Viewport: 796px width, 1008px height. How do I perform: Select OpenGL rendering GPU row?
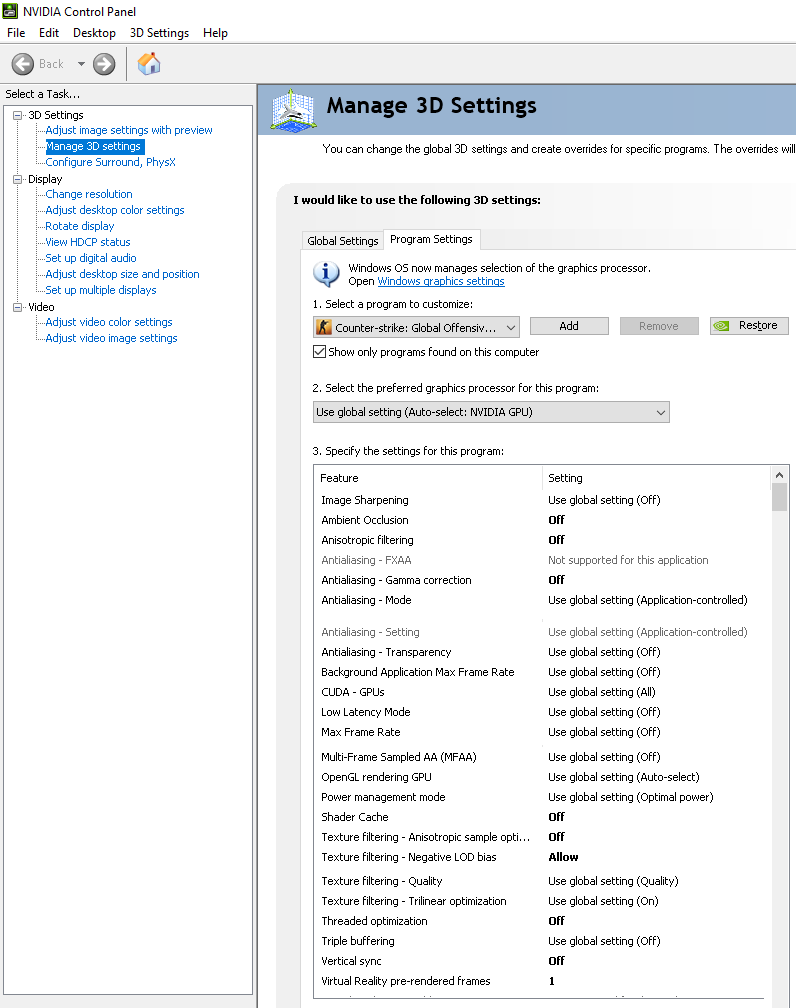click(543, 777)
